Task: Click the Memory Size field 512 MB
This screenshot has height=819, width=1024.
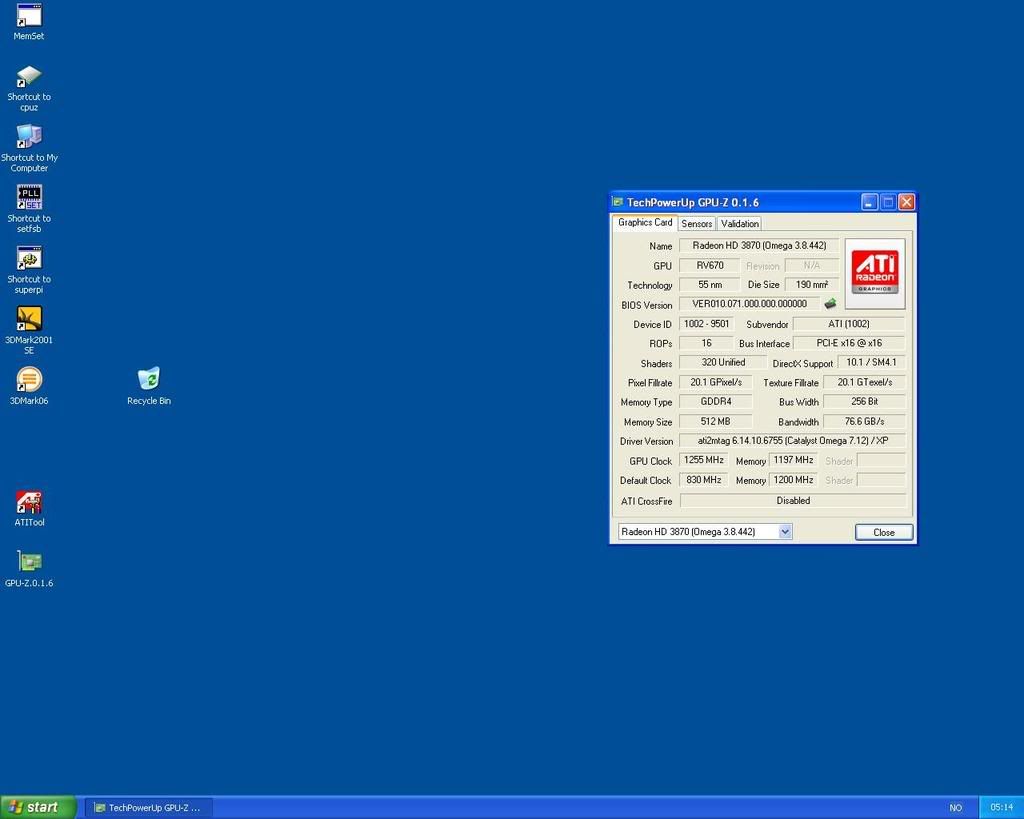Action: pyautogui.click(x=716, y=421)
